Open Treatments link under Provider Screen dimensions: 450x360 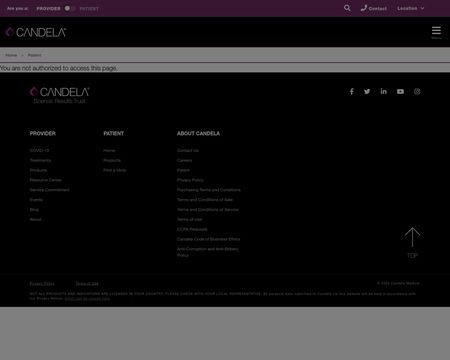[40, 160]
